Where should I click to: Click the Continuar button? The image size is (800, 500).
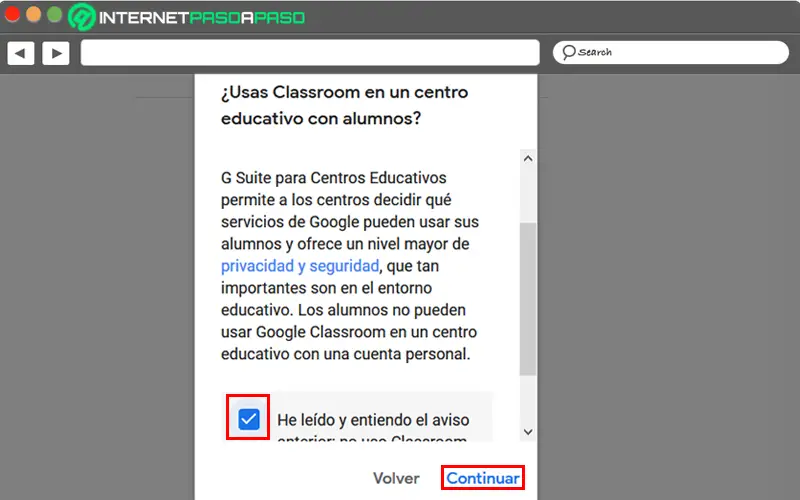click(483, 478)
